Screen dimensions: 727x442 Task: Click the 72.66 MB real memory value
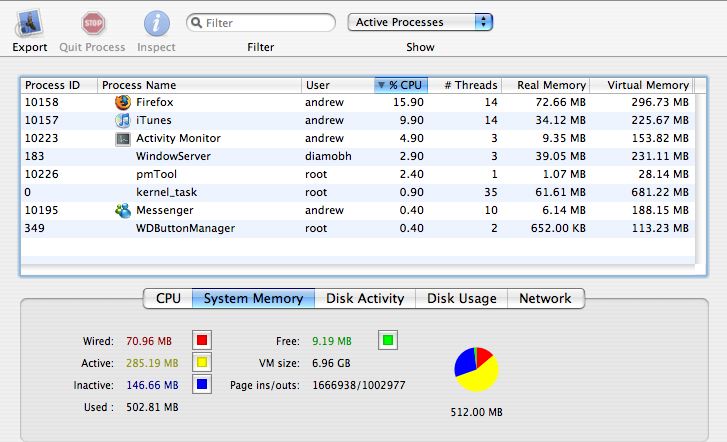[561, 102]
